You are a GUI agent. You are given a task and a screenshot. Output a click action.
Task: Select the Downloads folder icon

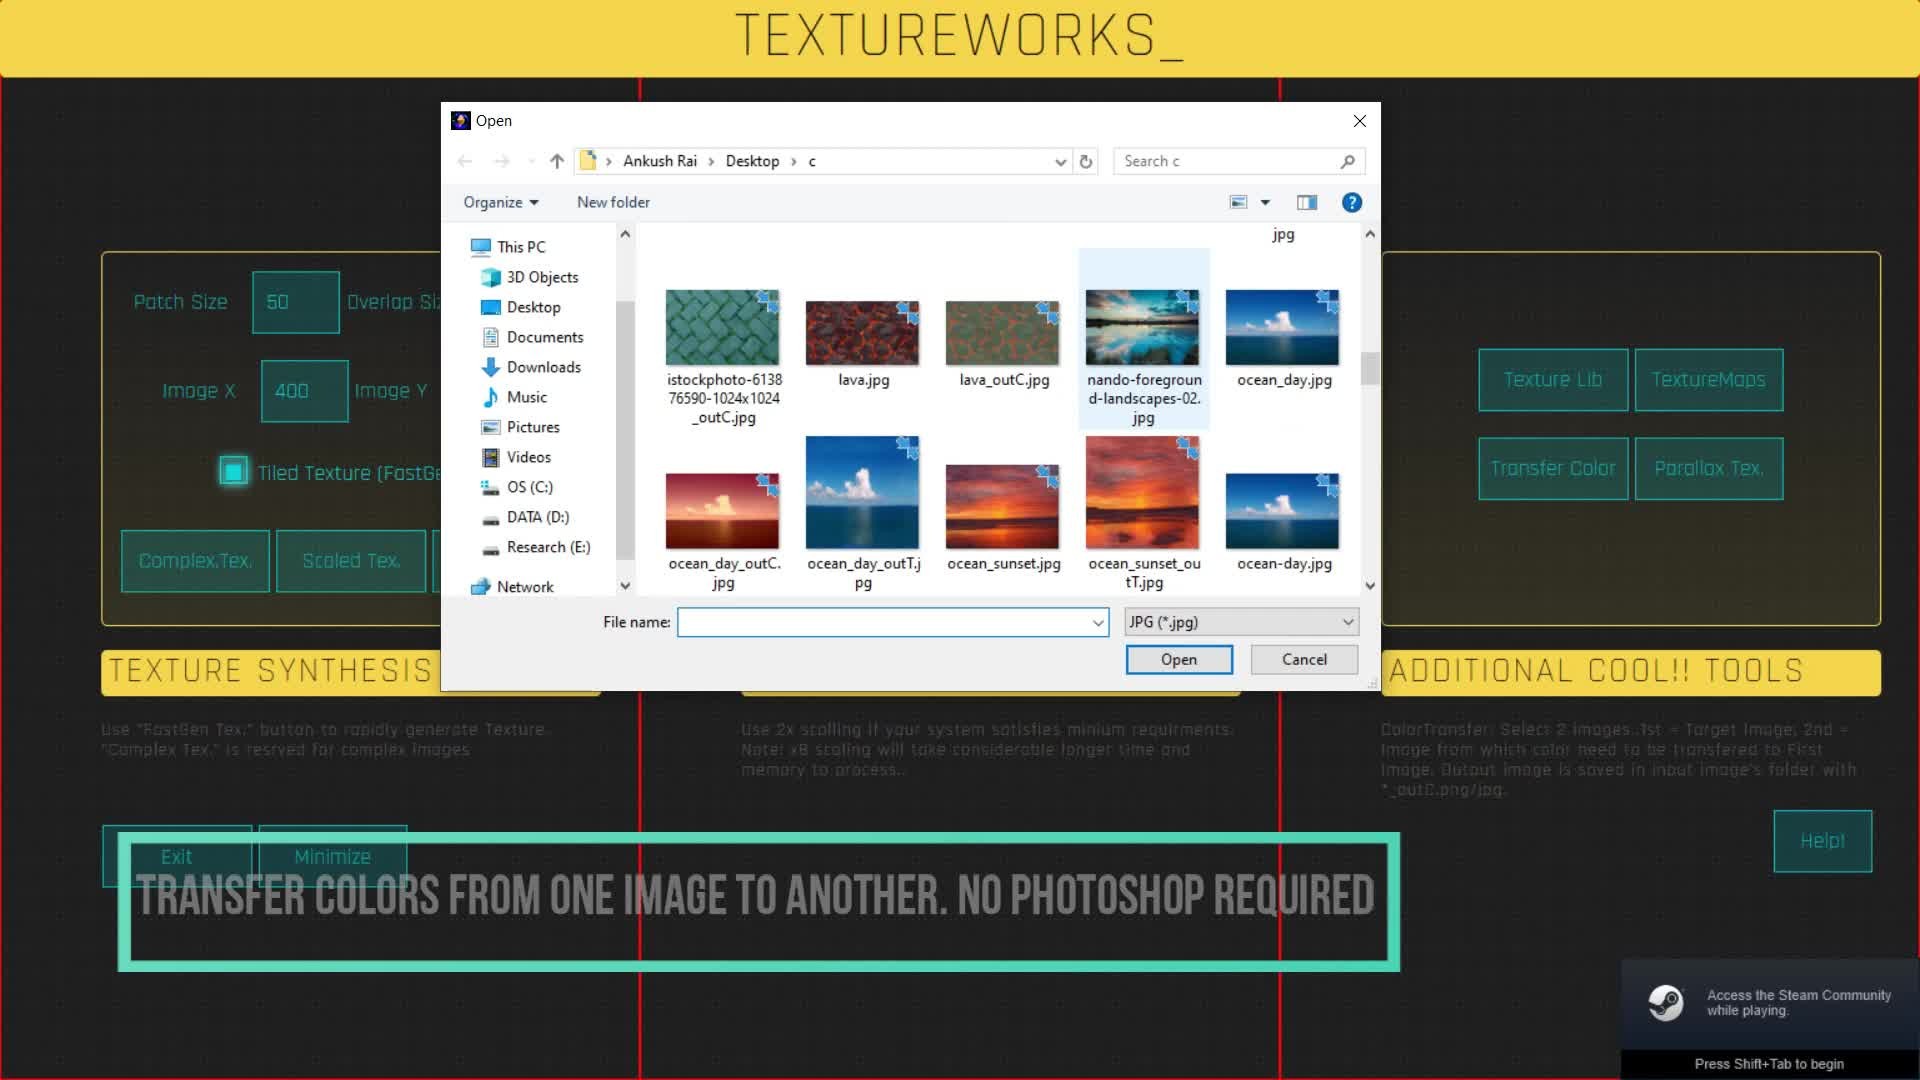tap(490, 367)
